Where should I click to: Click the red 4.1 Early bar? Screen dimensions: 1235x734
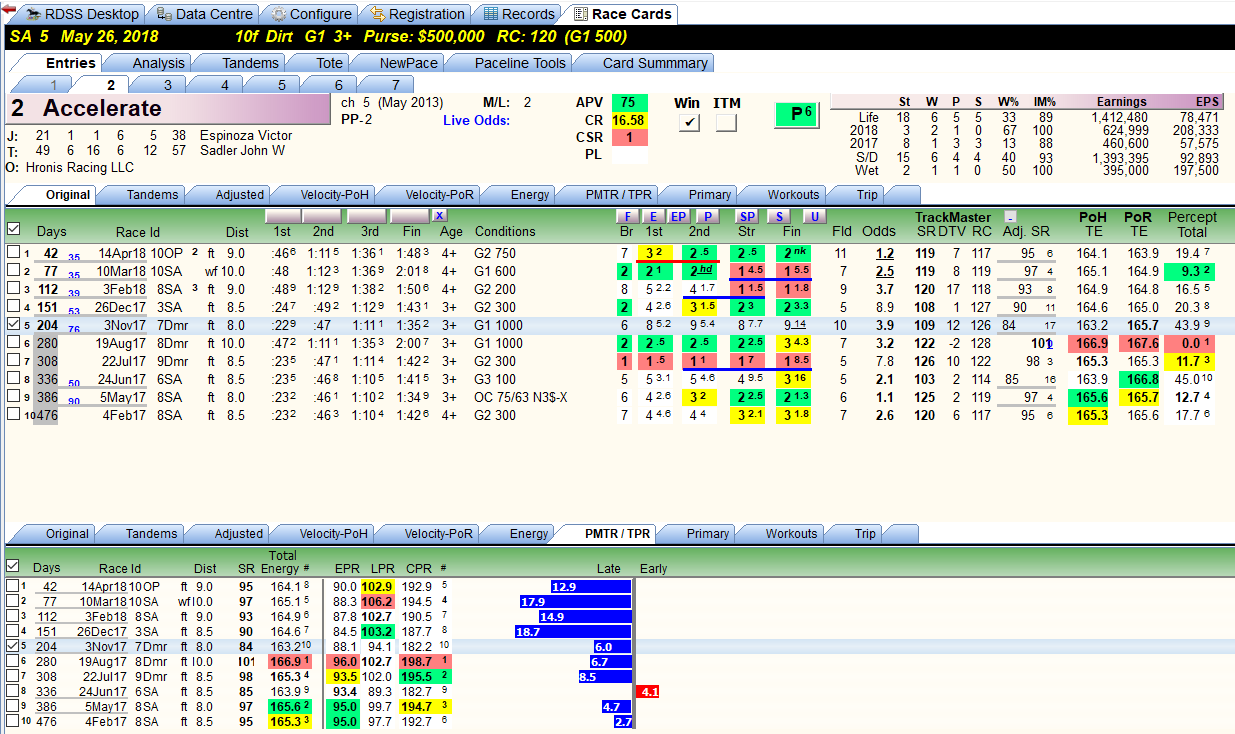coord(648,692)
